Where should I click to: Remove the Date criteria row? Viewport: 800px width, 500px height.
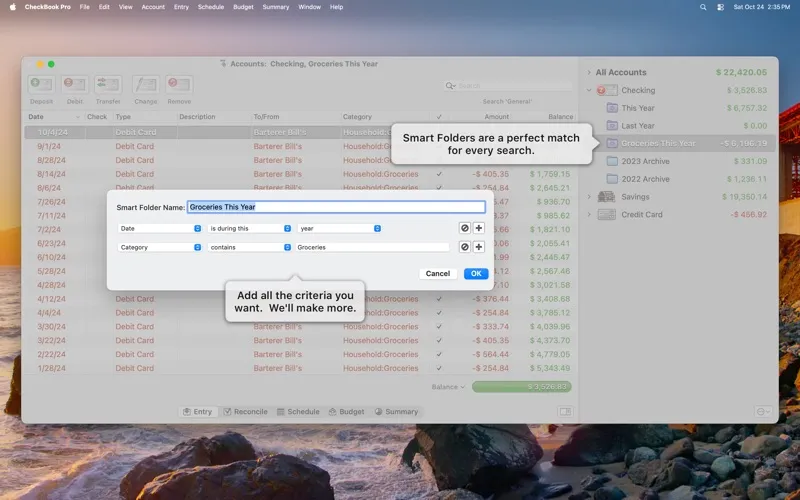point(464,228)
